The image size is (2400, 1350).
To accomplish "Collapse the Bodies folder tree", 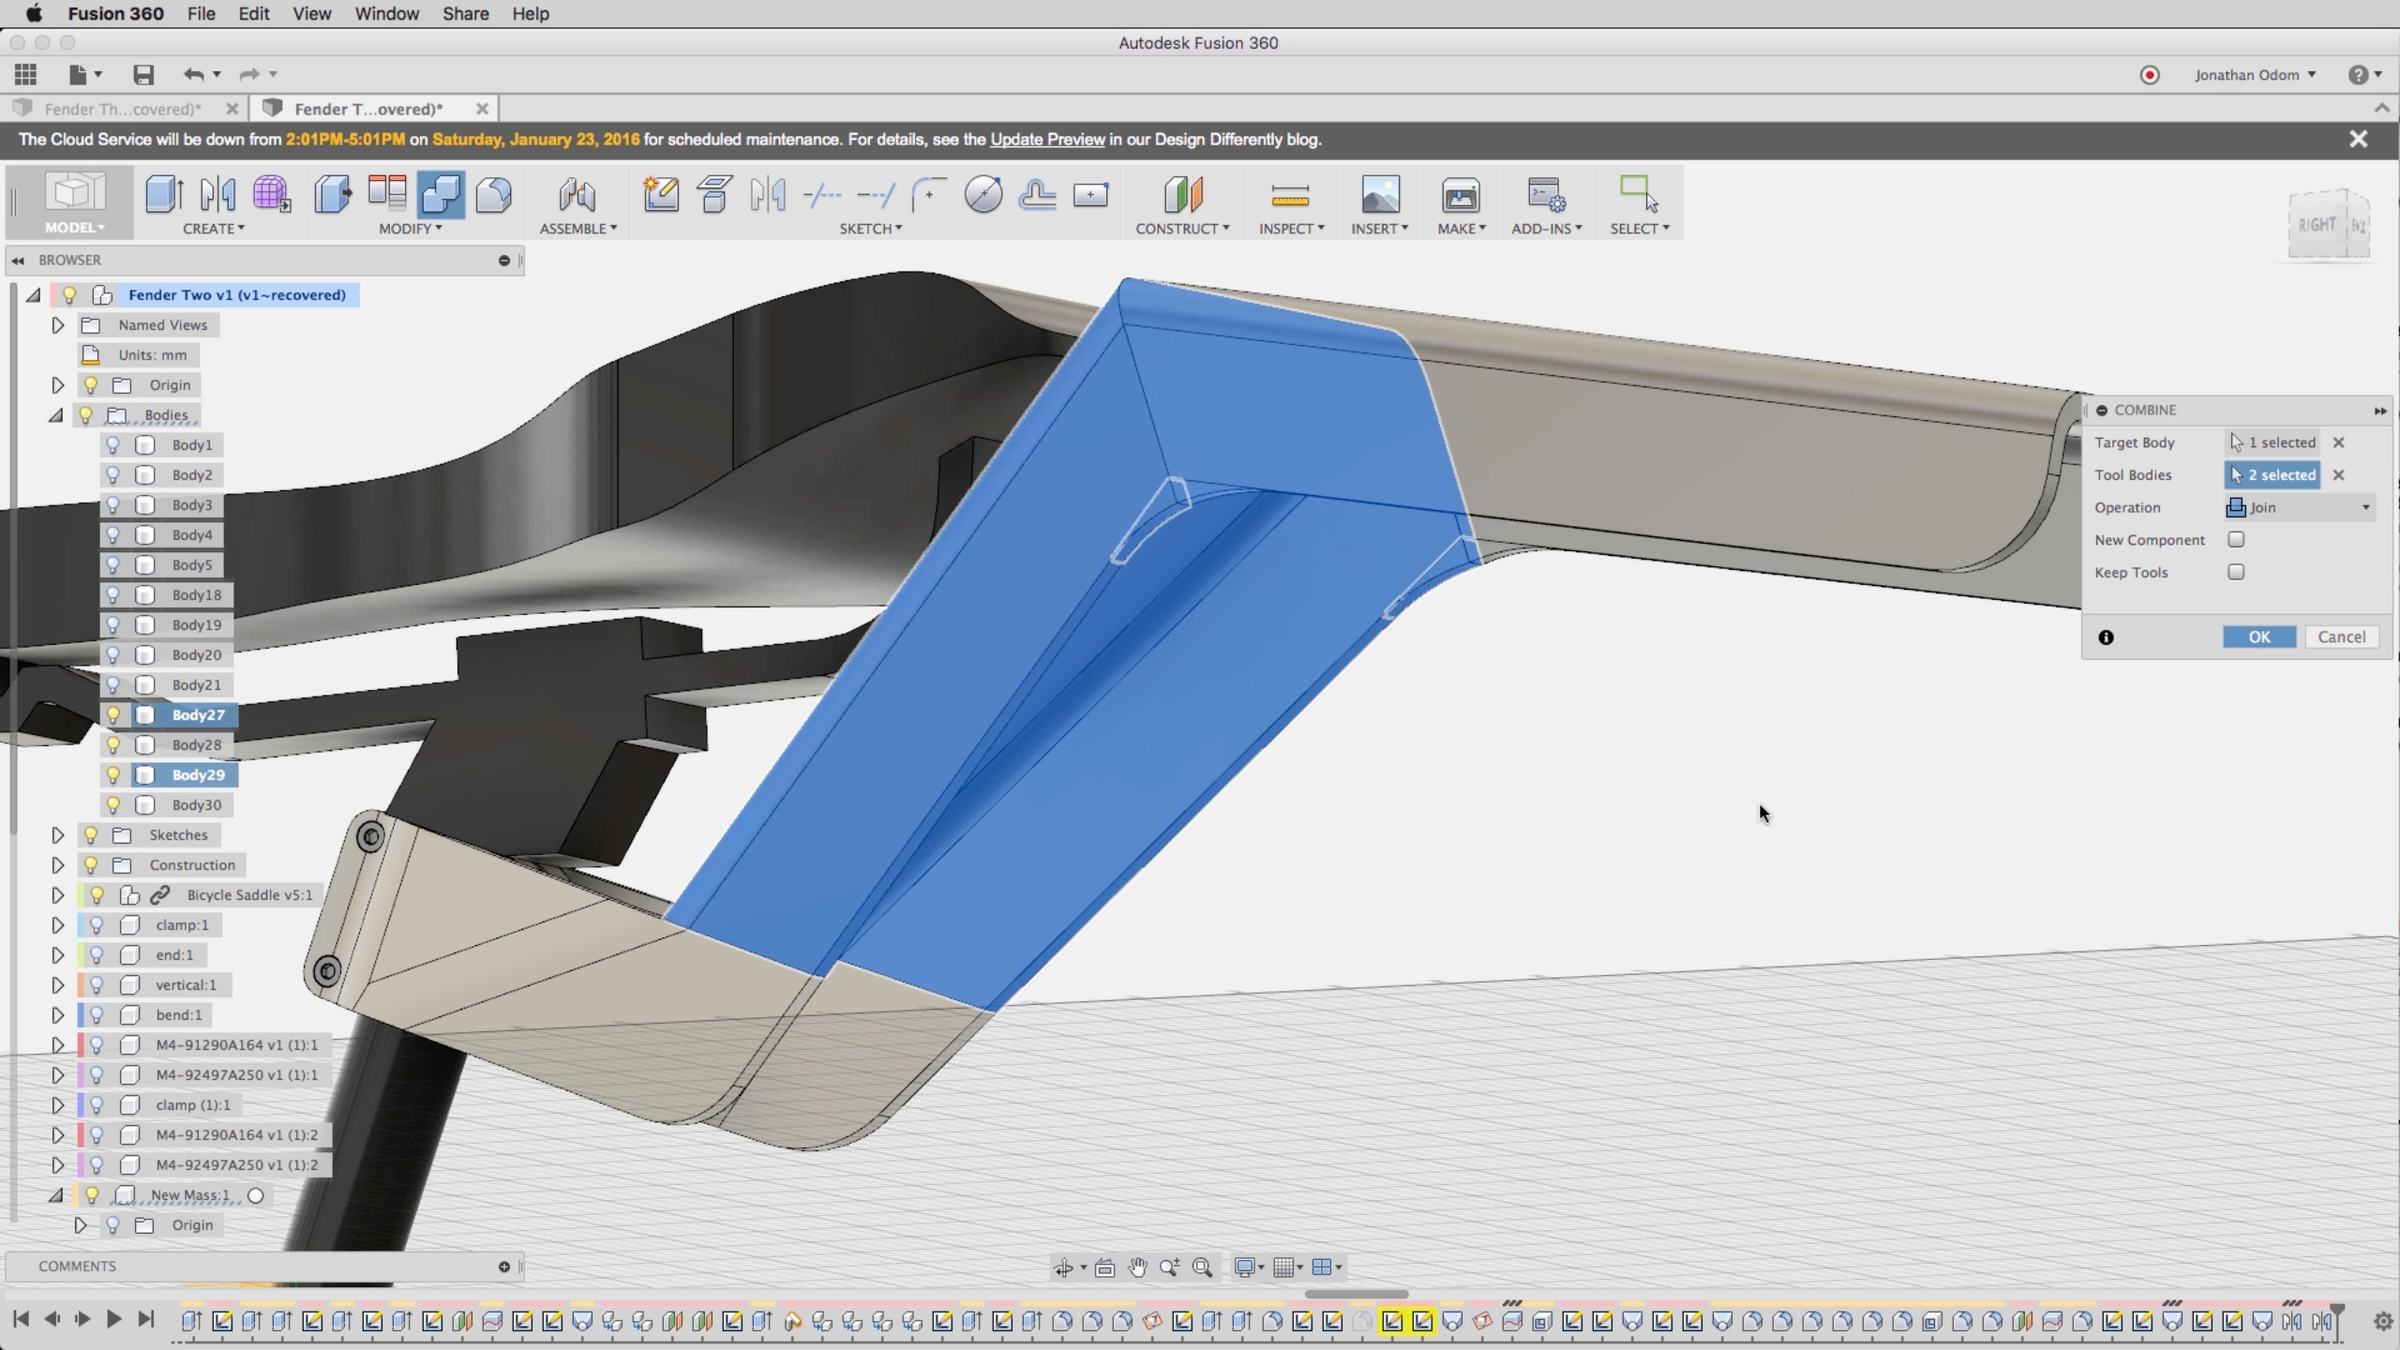I will pyautogui.click(x=57, y=415).
